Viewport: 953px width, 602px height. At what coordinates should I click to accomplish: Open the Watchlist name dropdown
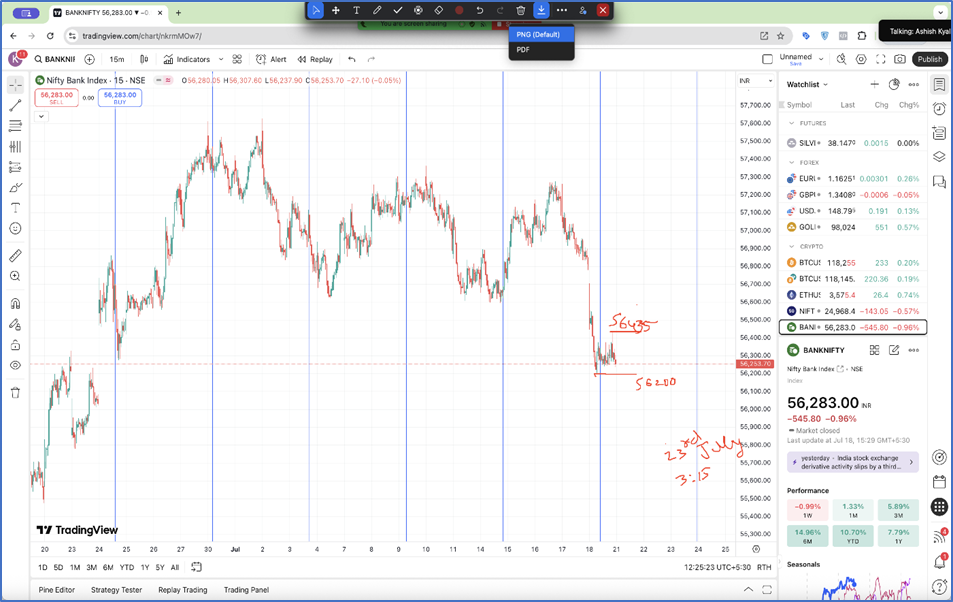pos(807,85)
